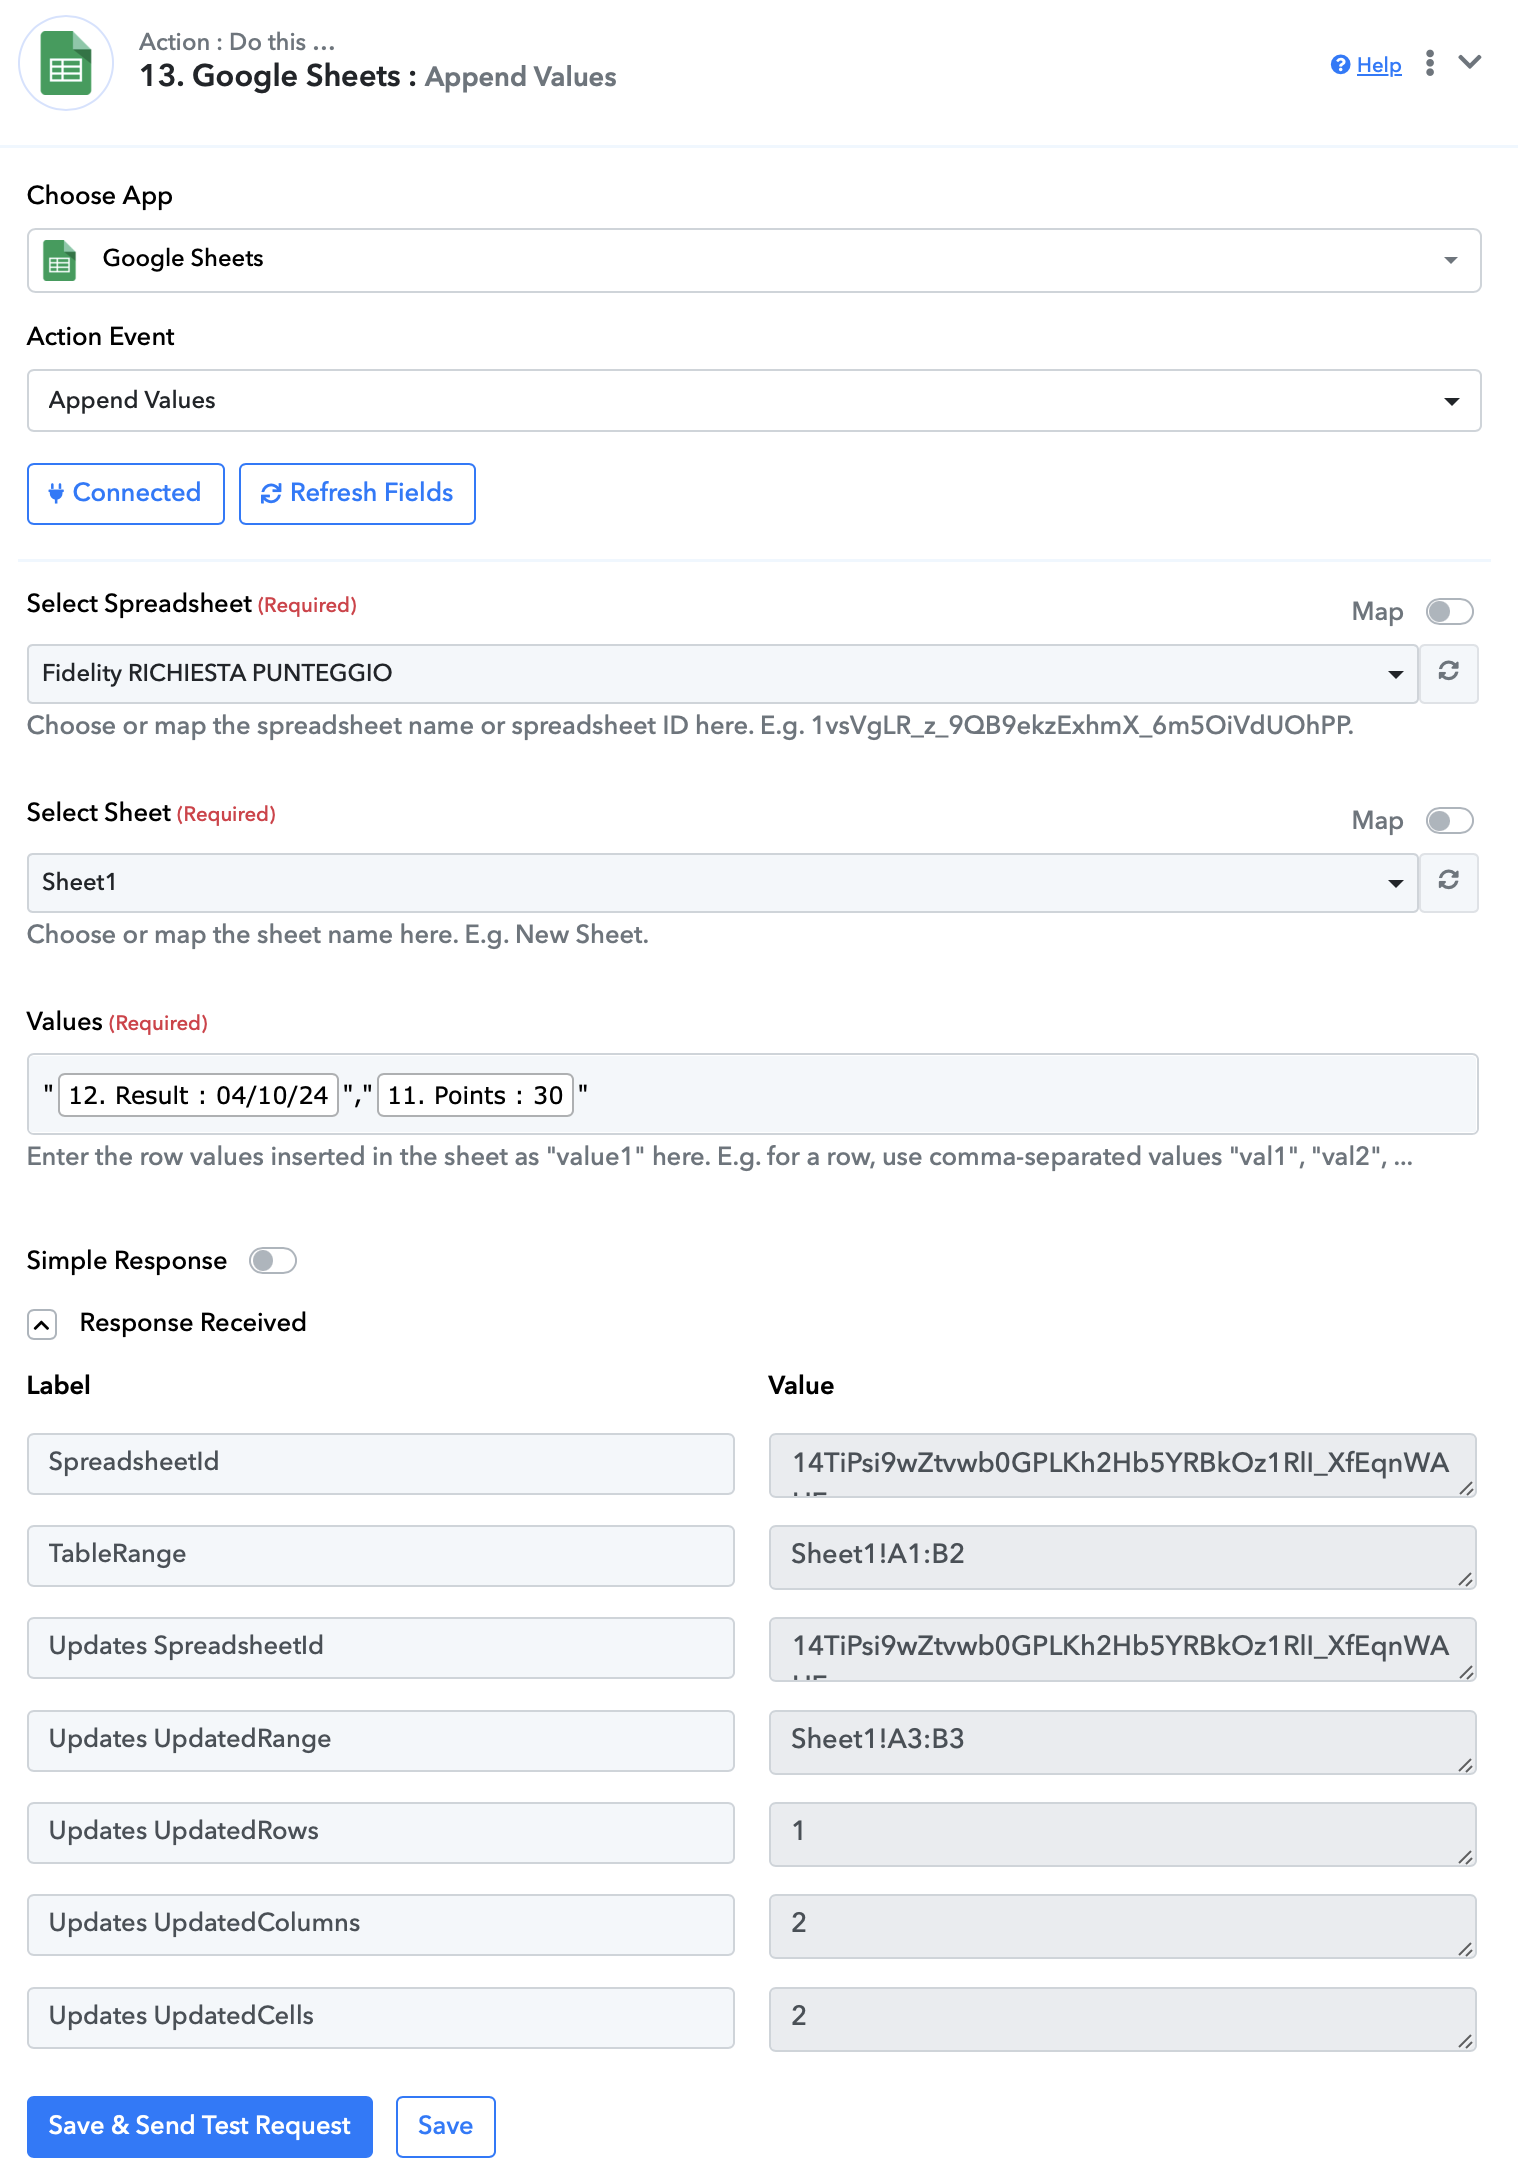Click the Refresh Fields button
Image resolution: width=1518 pixels, height=2174 pixels.
(357, 493)
